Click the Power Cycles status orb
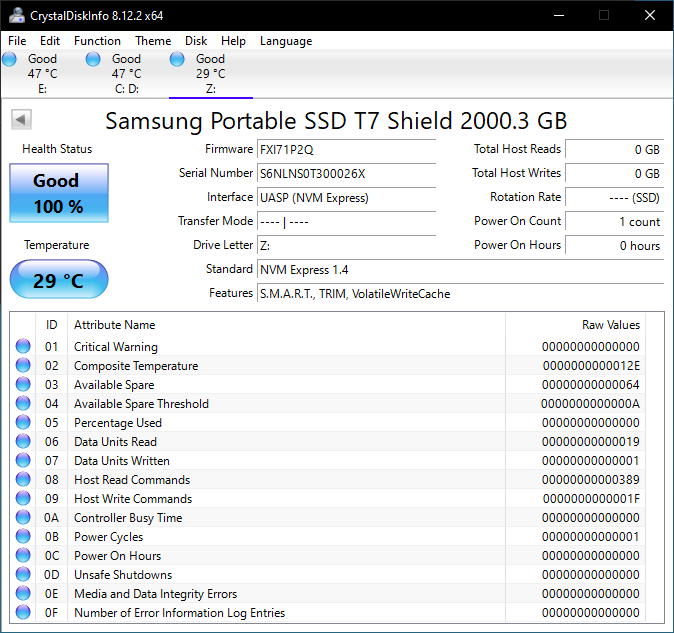674x633 pixels. (x=23, y=536)
